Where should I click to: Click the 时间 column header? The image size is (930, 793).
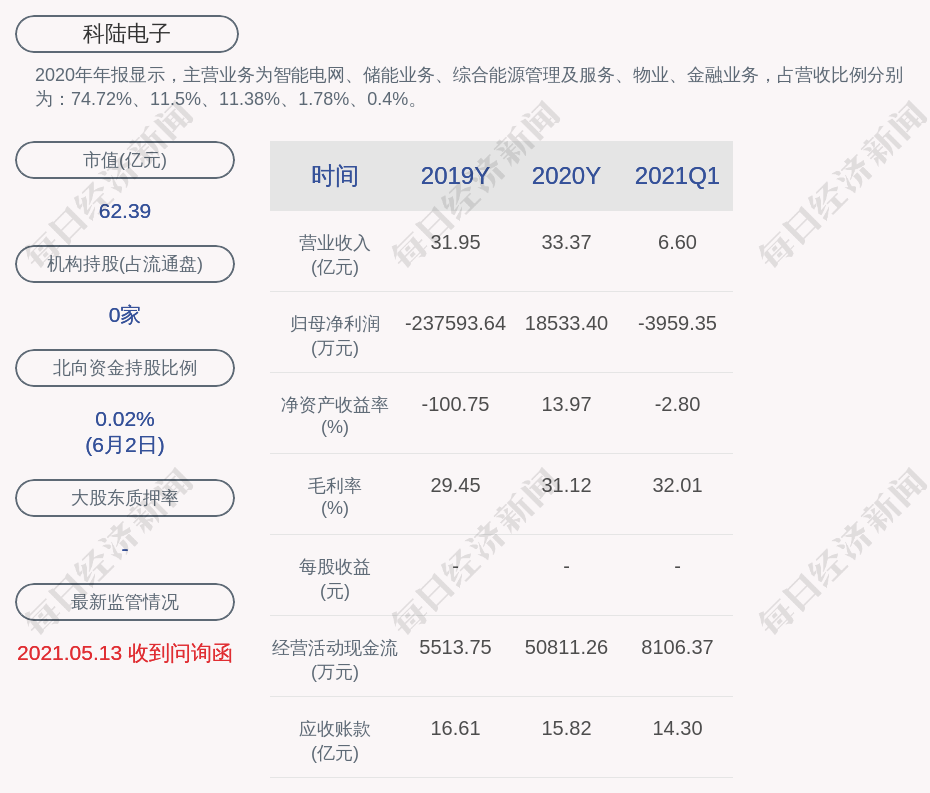point(335,176)
